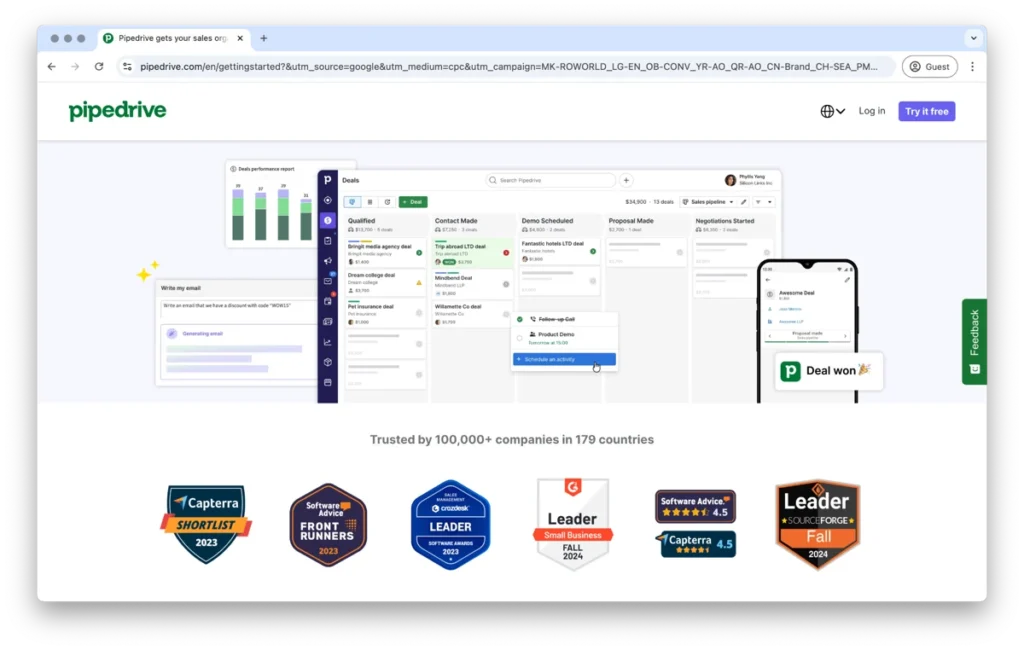Image resolution: width=1024 pixels, height=650 pixels.
Task: Click the Products box icon in the sidebar
Action: pyautogui.click(x=328, y=362)
